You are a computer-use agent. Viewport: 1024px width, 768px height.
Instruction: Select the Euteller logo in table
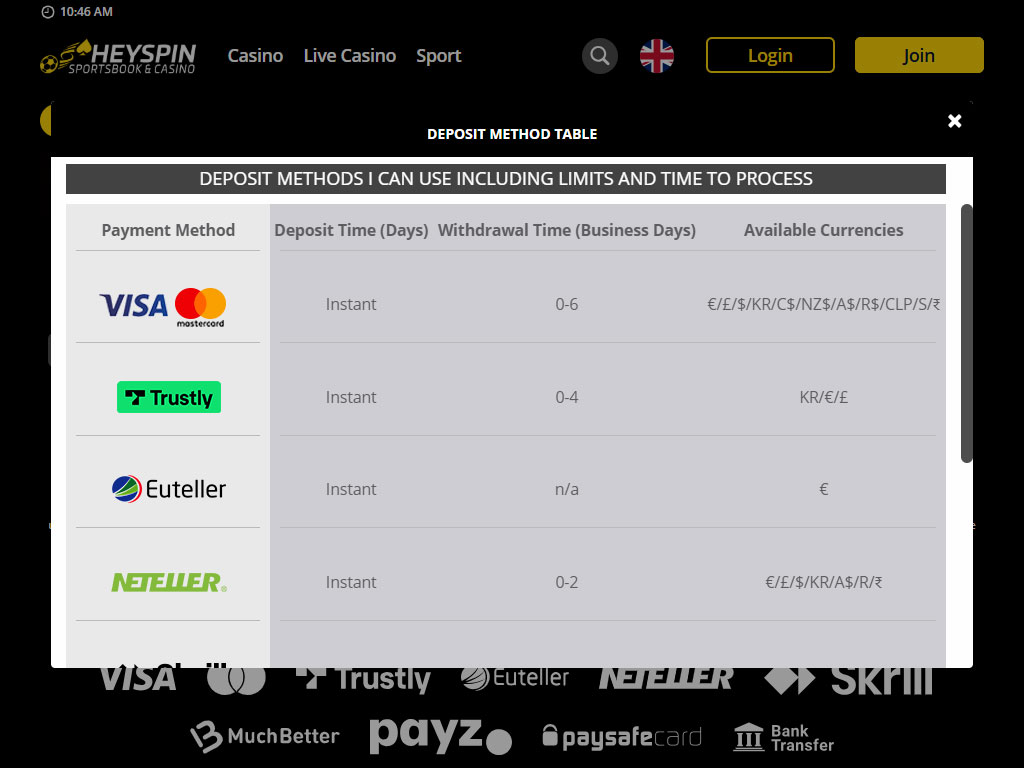coord(169,489)
